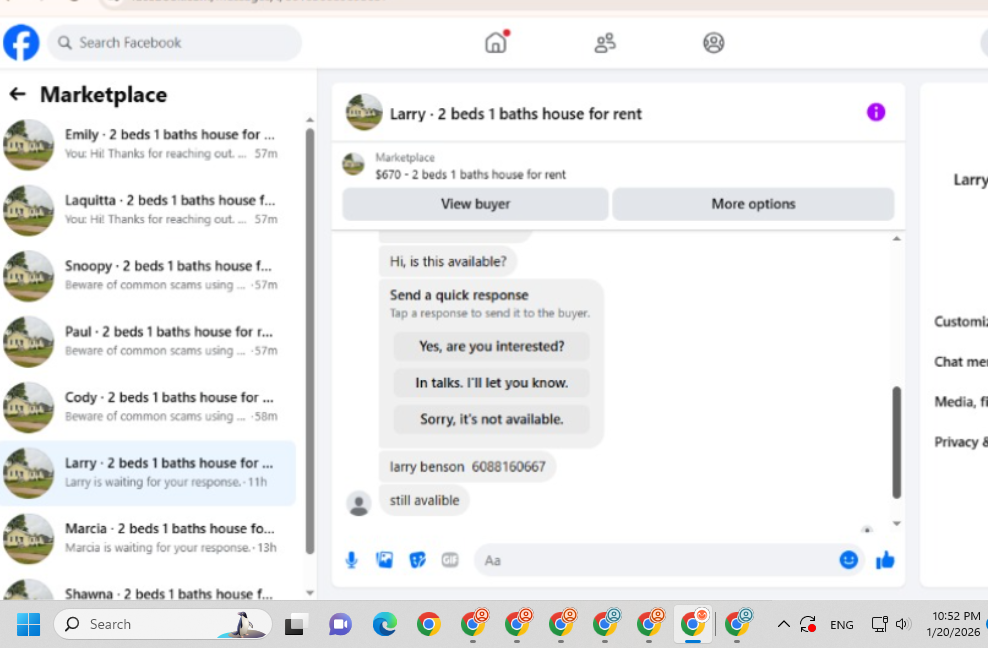Send quick reply In talks. I'll let you know.
This screenshot has width=988, height=648.
(491, 383)
